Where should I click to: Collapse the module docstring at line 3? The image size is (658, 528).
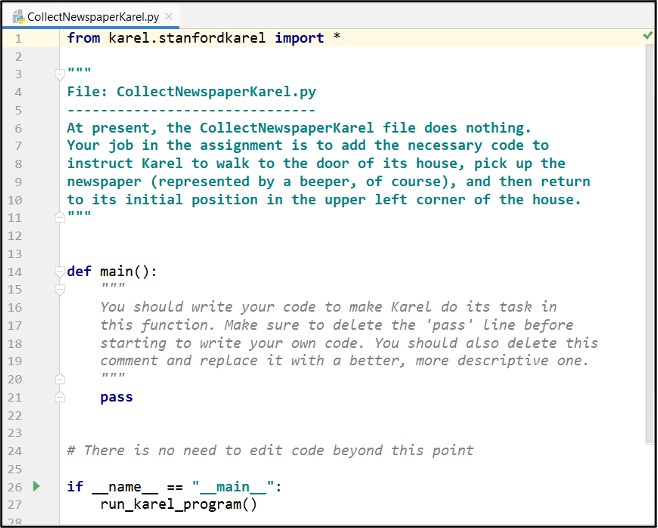click(x=60, y=74)
